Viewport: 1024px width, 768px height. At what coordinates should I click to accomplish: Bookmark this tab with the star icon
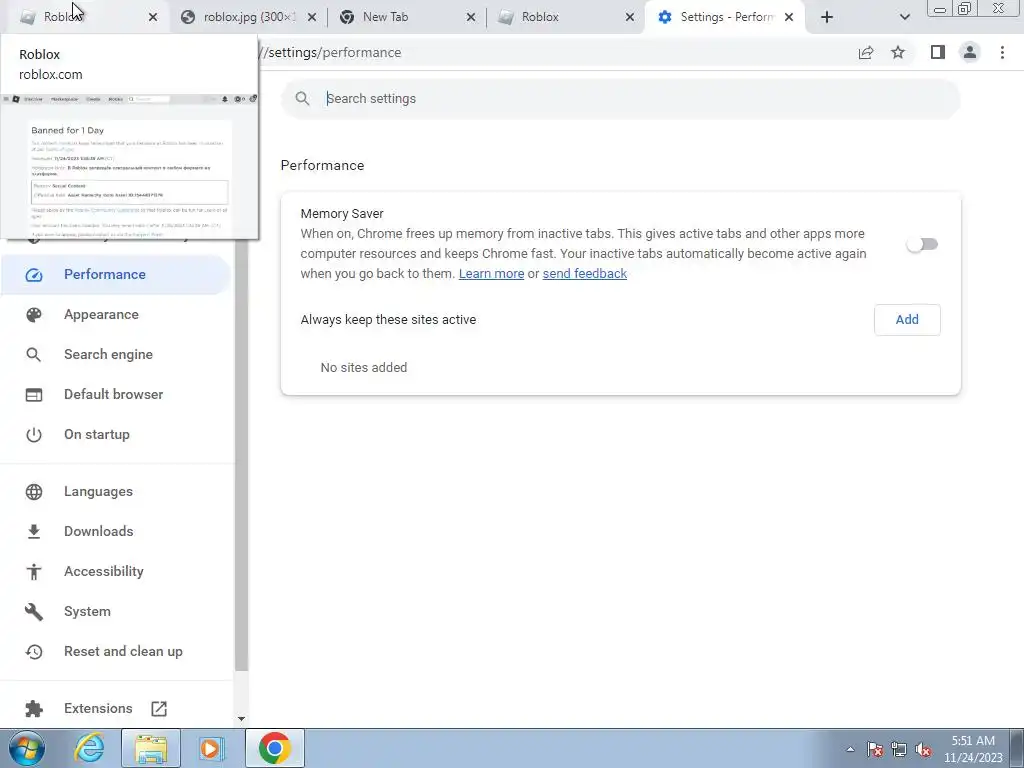coord(898,52)
